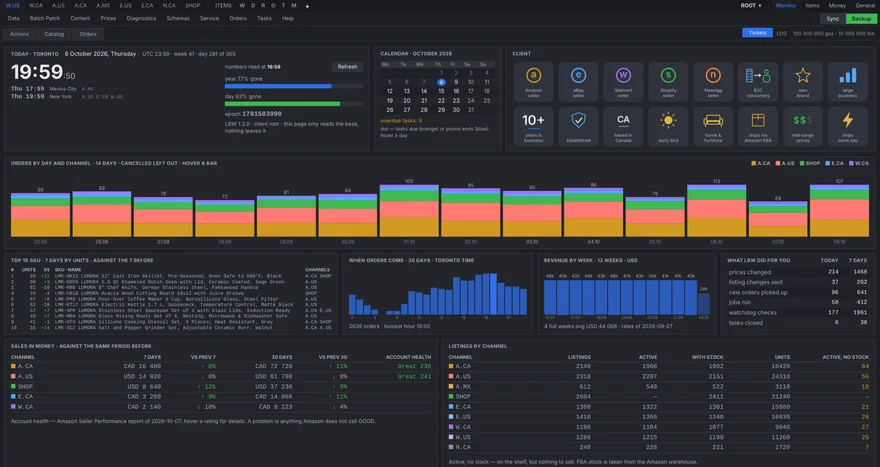The image size is (880, 467).
Task: Click the blue Tickets button
Action: (758, 33)
